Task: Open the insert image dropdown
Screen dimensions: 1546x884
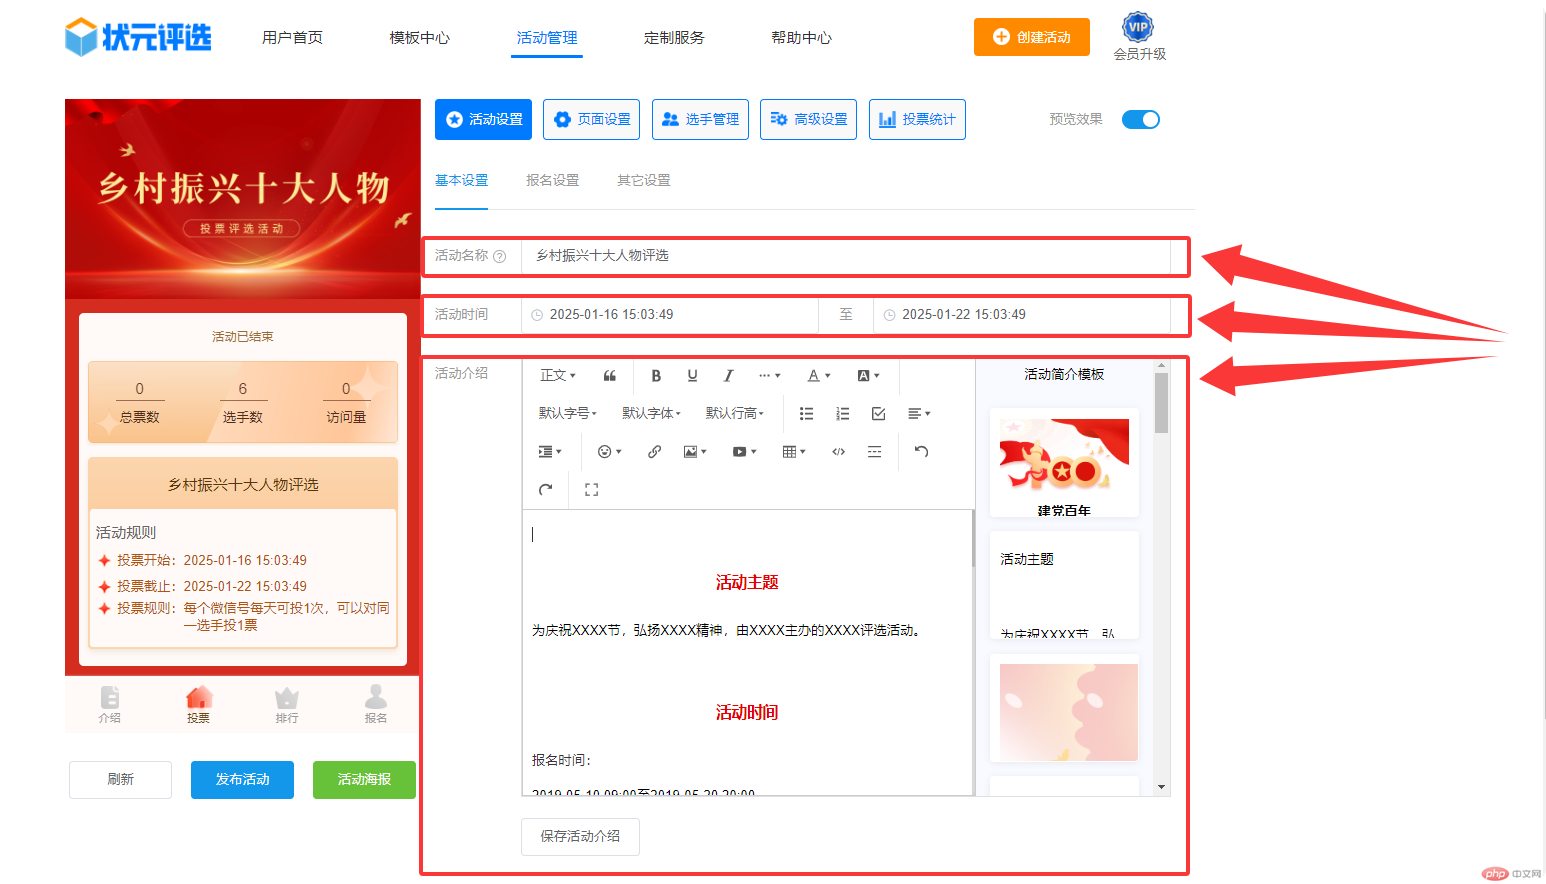Action: coord(695,452)
